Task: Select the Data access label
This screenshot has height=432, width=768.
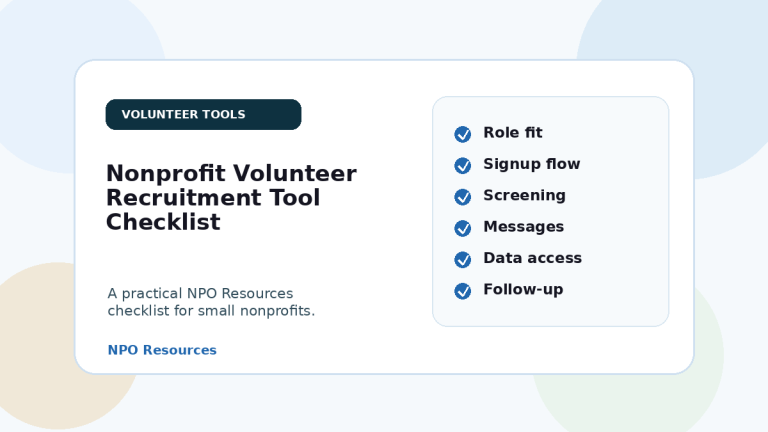Action: point(532,258)
